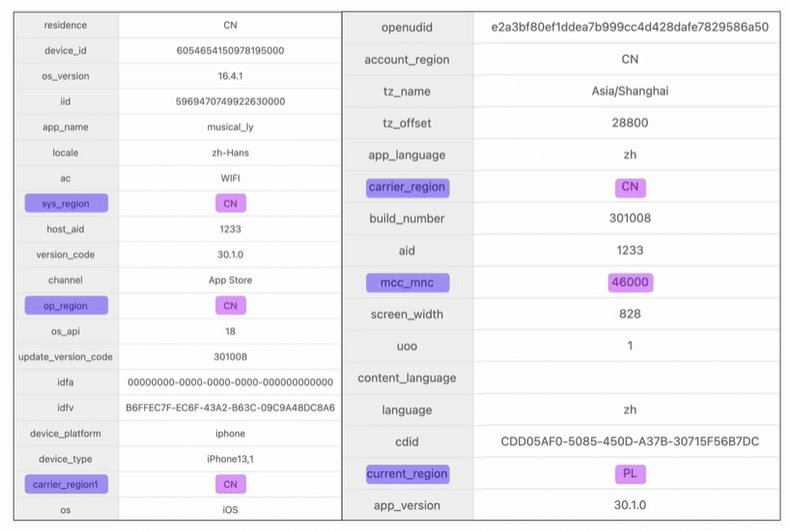Click the empty content_language value cell
This screenshot has height=530, width=790.
coord(629,378)
